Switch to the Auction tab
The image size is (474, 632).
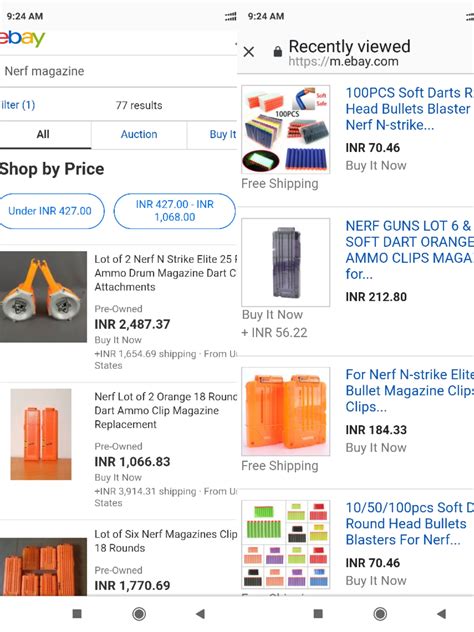point(139,135)
